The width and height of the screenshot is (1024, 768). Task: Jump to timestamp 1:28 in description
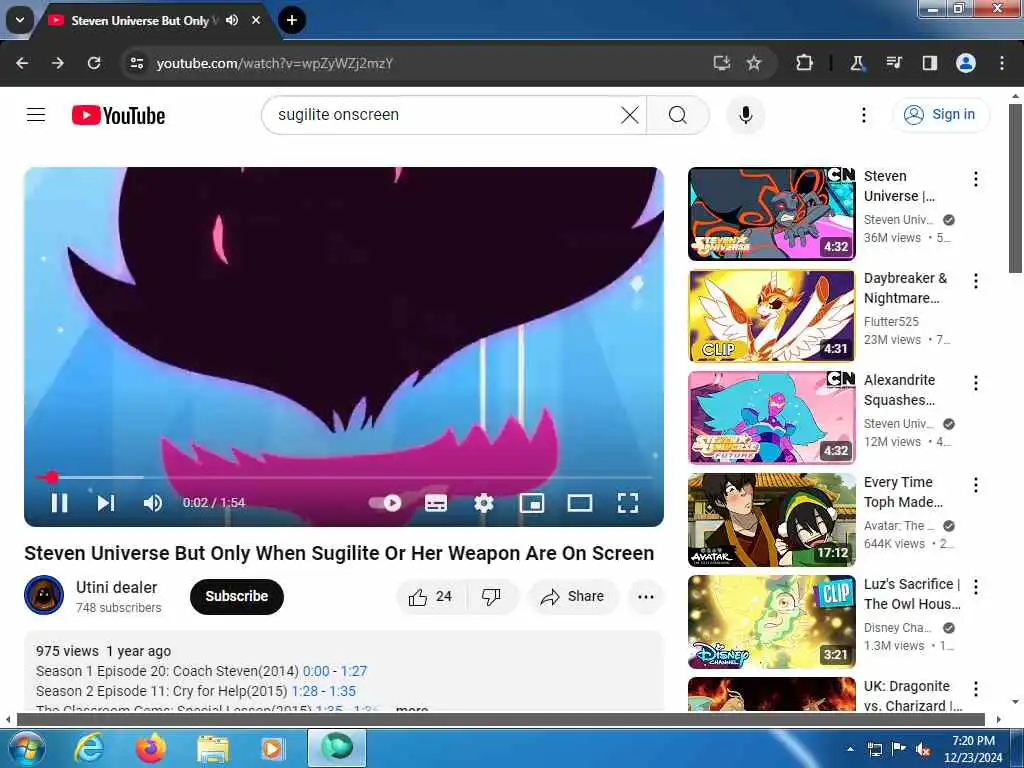click(304, 691)
